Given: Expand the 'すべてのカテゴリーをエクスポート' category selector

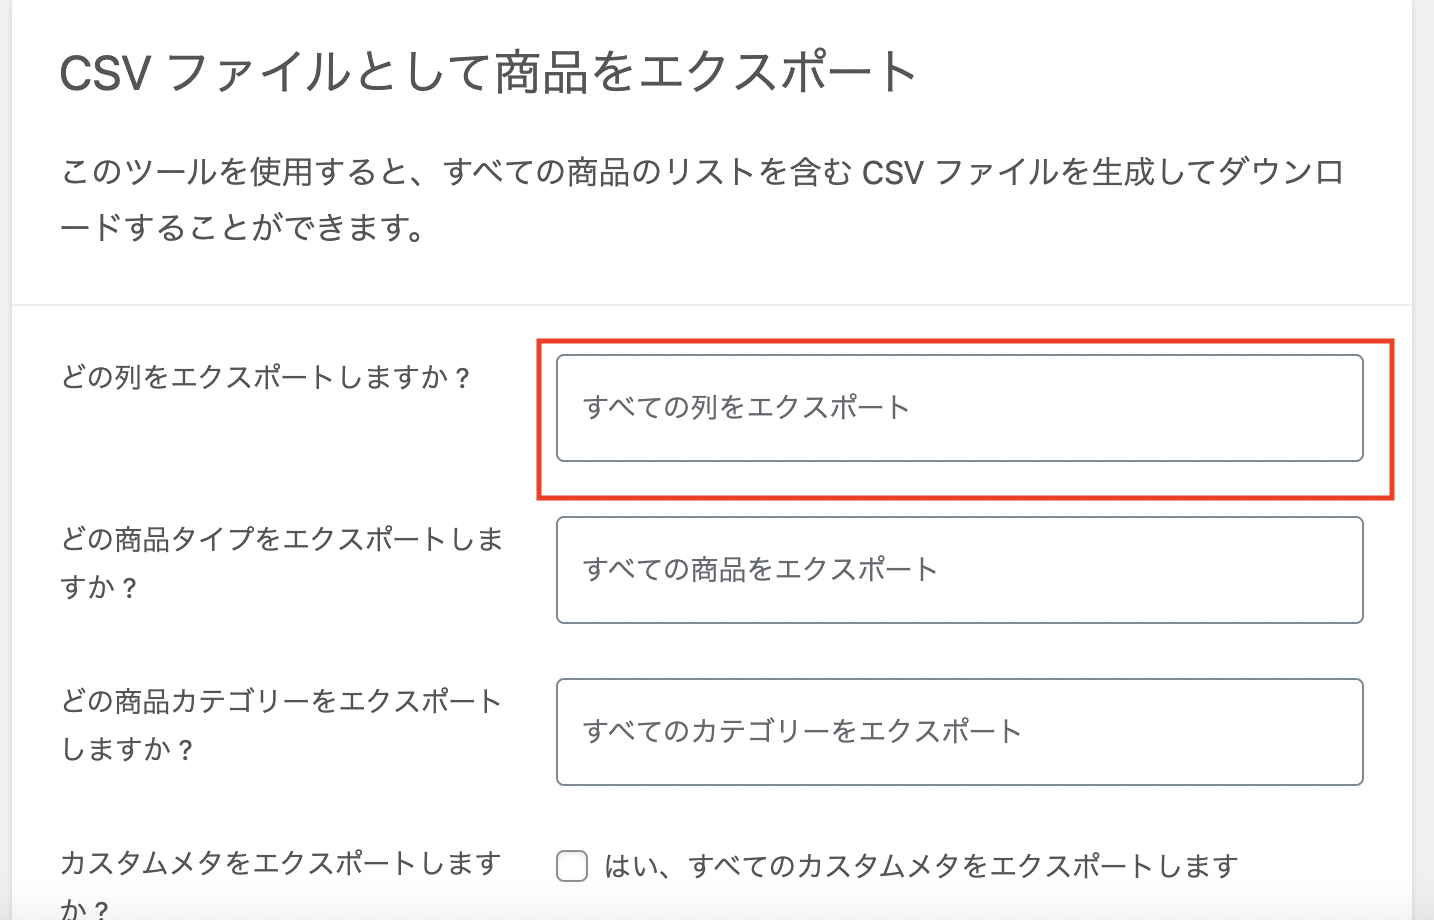Looking at the screenshot, I should click(x=958, y=732).
